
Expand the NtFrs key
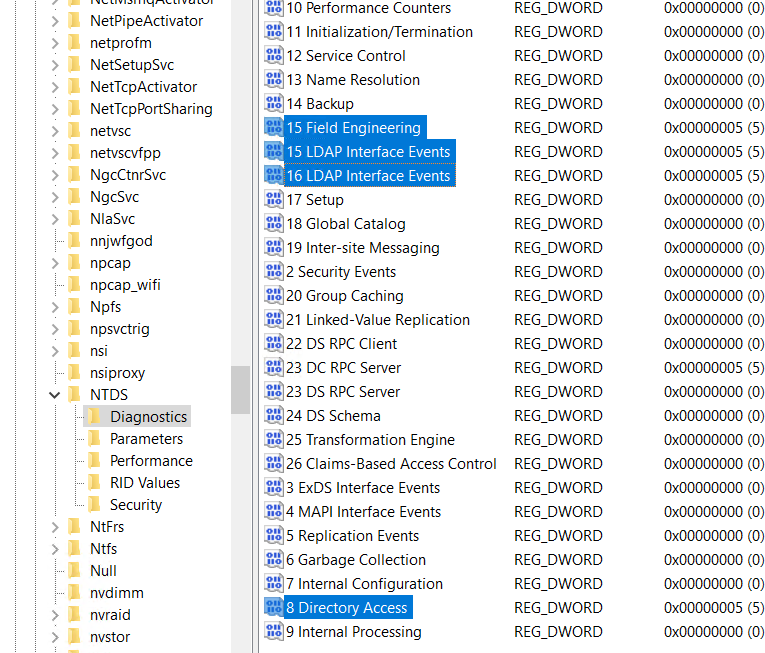coord(54,527)
